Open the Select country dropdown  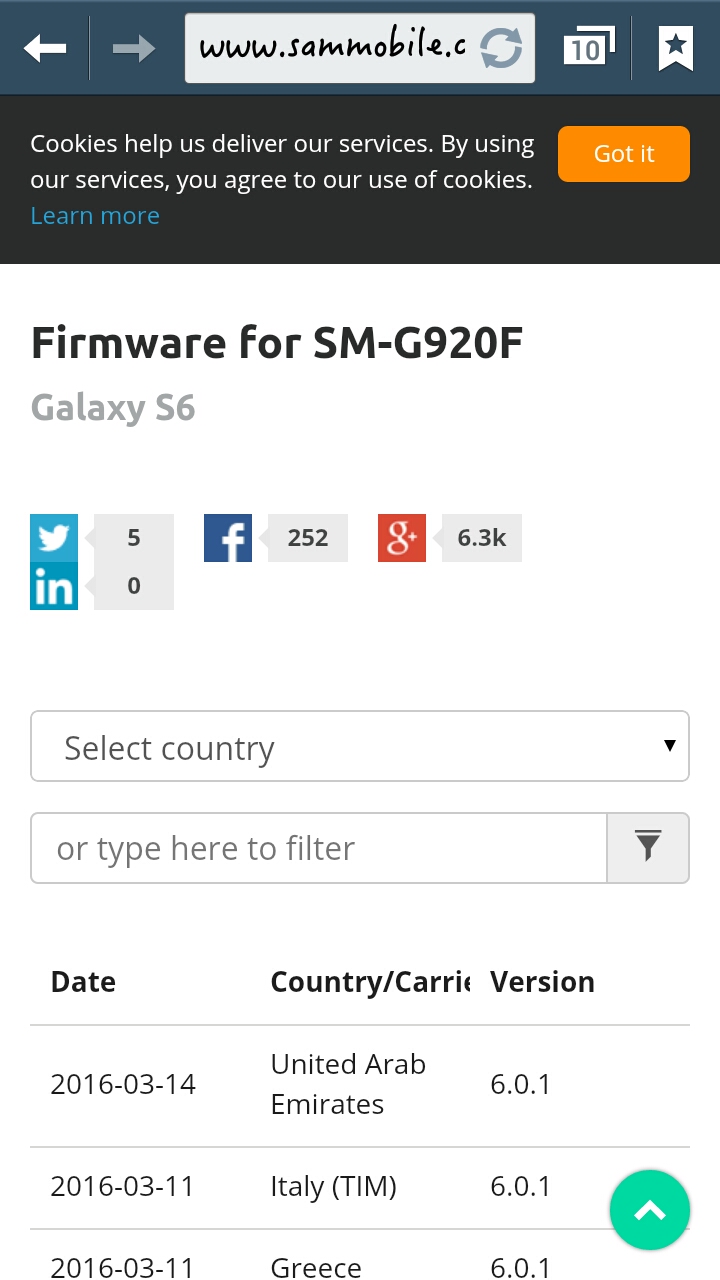point(360,746)
